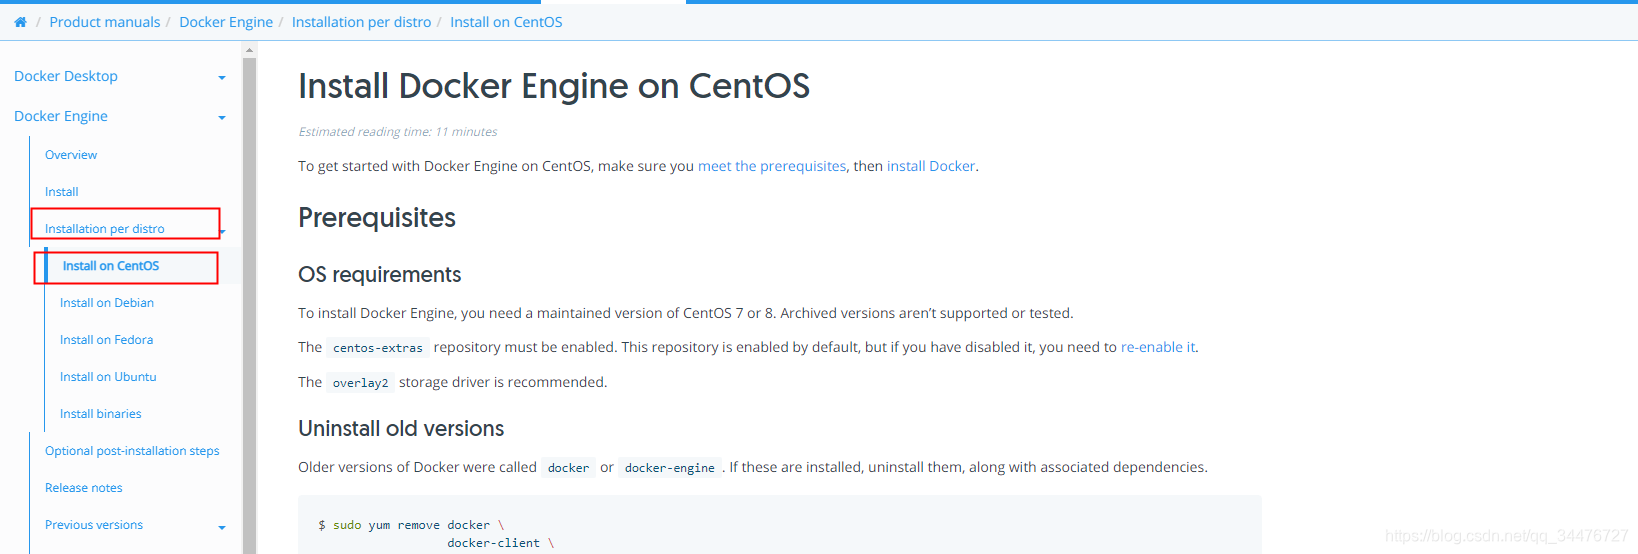The width and height of the screenshot is (1638, 554).
Task: Collapse Docker Engine sidebar arrow
Action: (222, 118)
